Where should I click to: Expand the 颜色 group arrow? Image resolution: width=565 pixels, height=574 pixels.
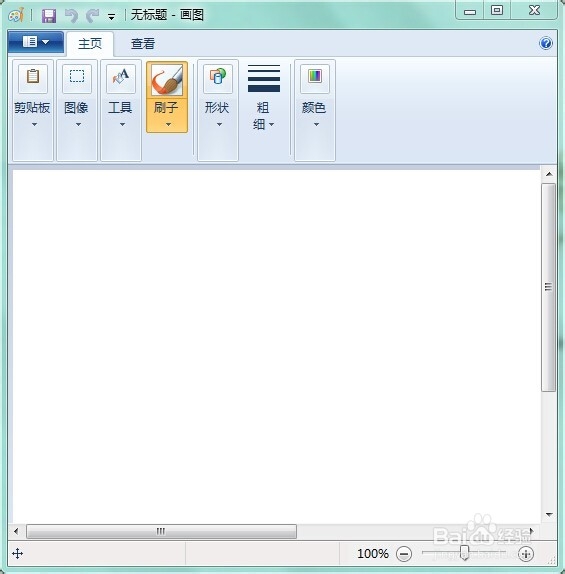click(x=316, y=124)
